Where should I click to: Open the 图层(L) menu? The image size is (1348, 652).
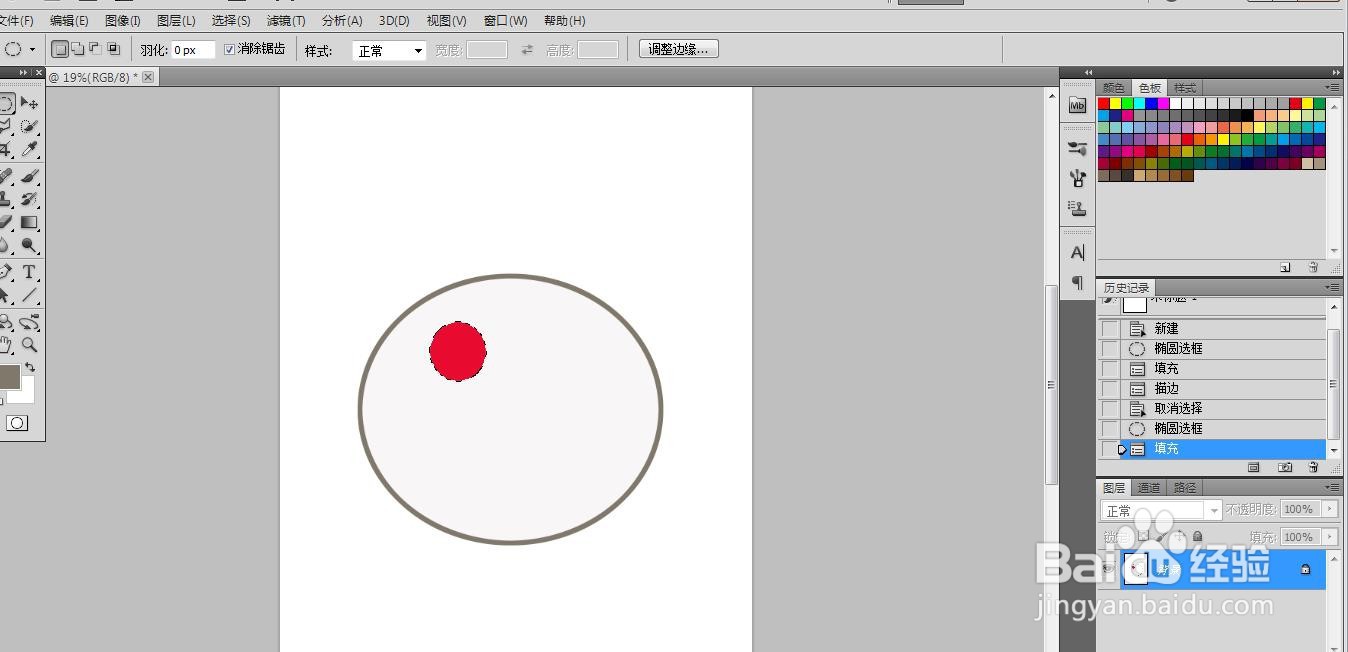point(176,20)
